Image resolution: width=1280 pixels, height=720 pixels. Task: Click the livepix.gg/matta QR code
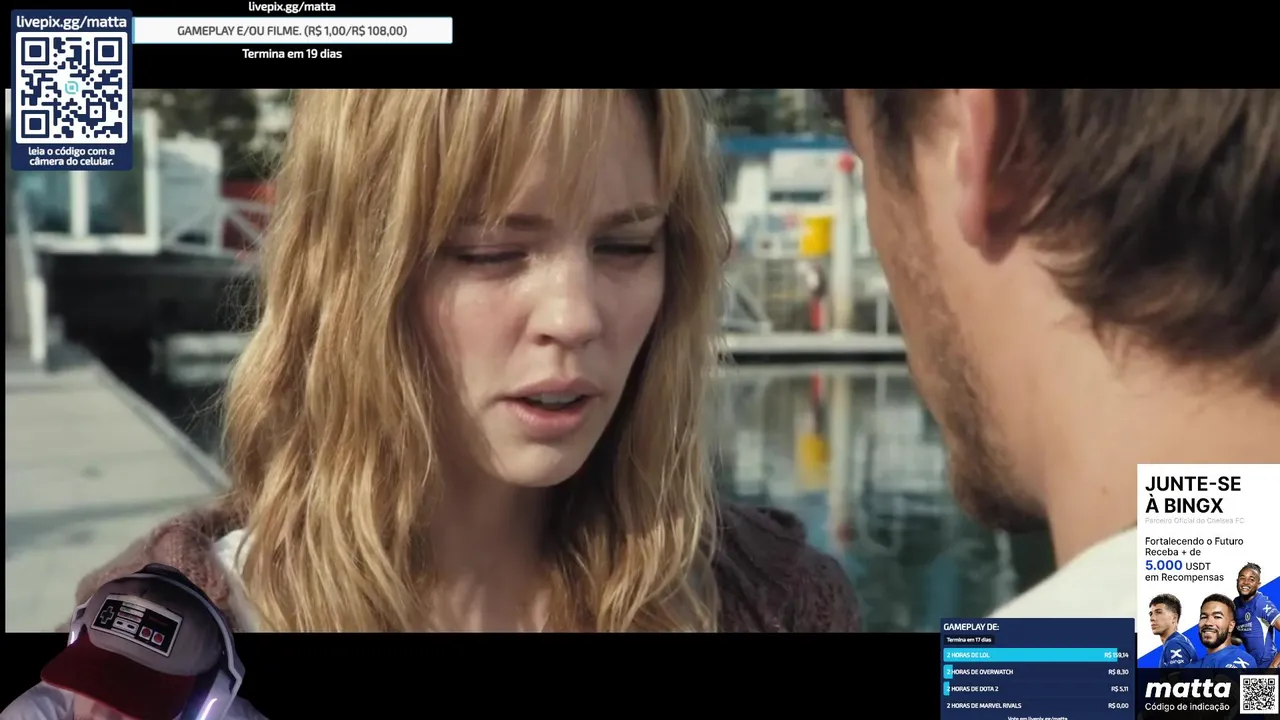click(x=72, y=88)
